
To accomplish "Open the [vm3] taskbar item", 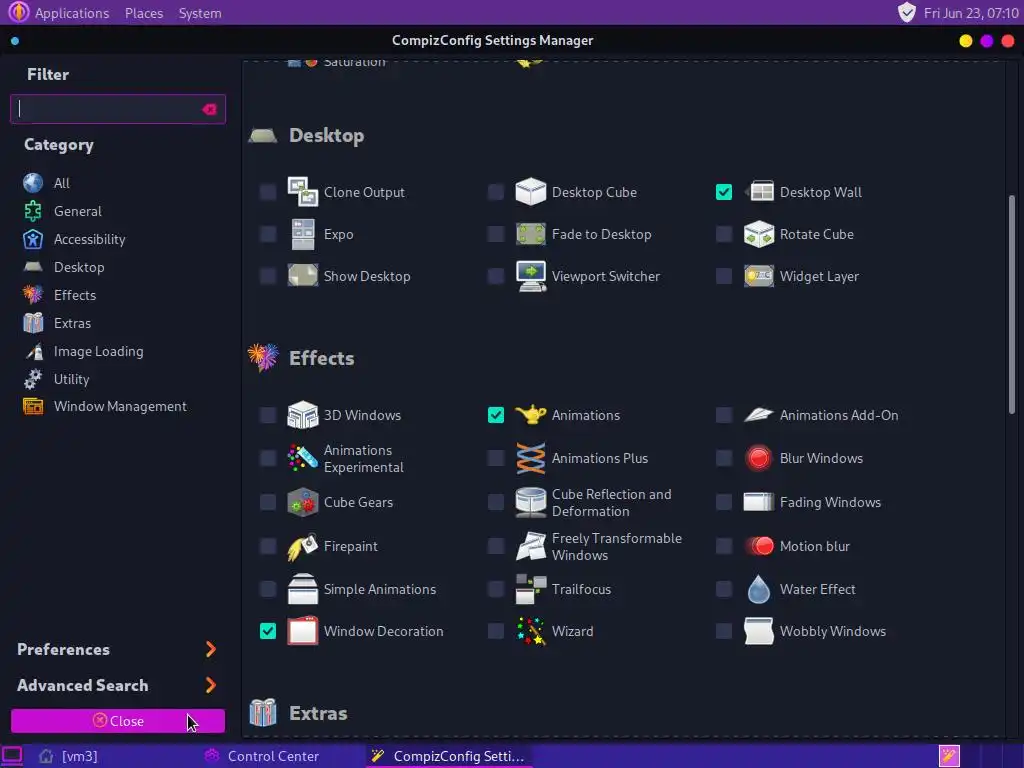I will (x=69, y=756).
